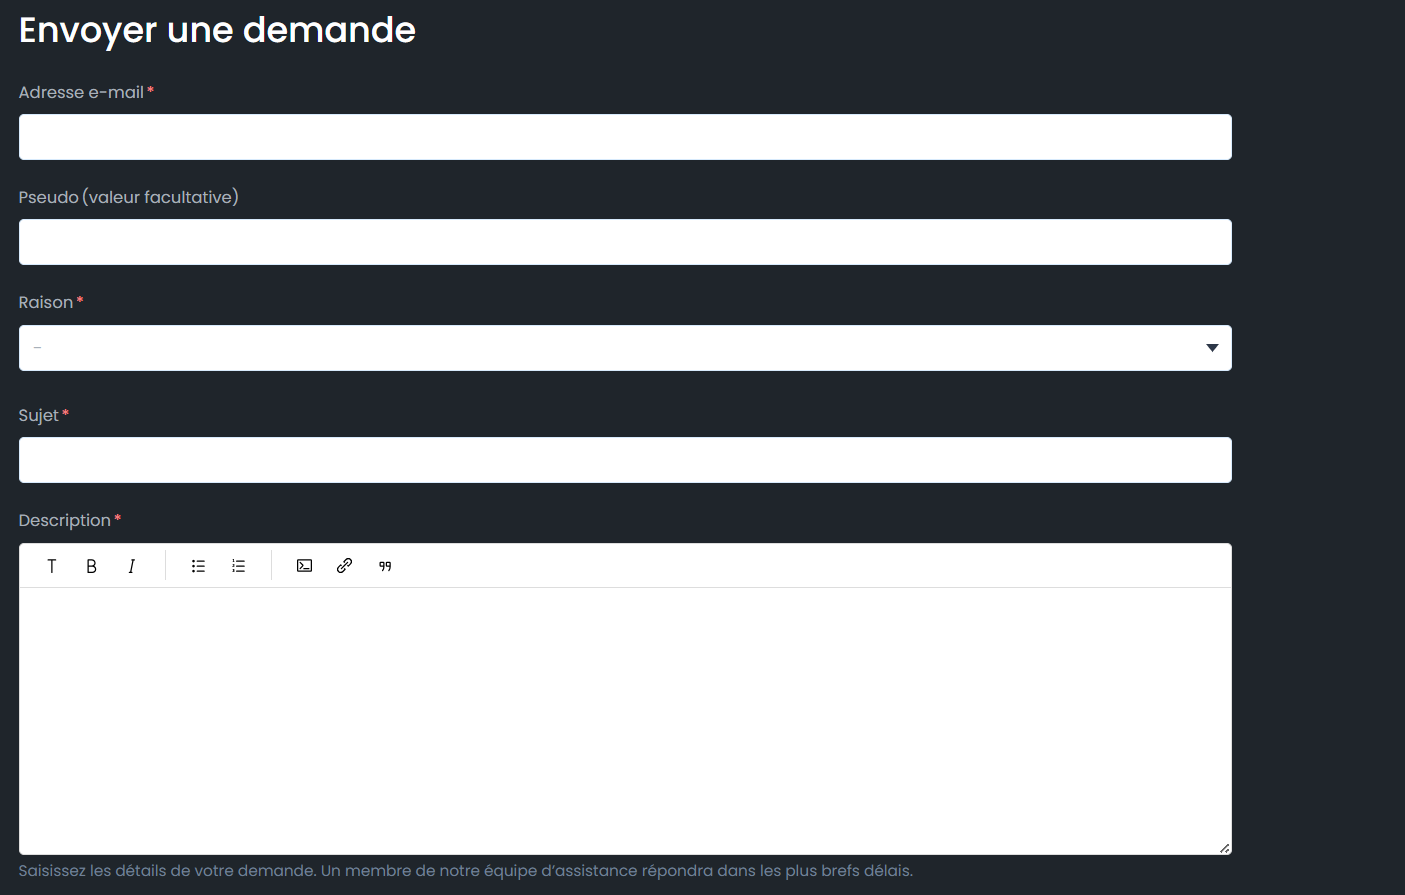Click the "Pseudo (valeur facultative)" label
Viewport: 1405px width, 895px height.
click(x=128, y=197)
